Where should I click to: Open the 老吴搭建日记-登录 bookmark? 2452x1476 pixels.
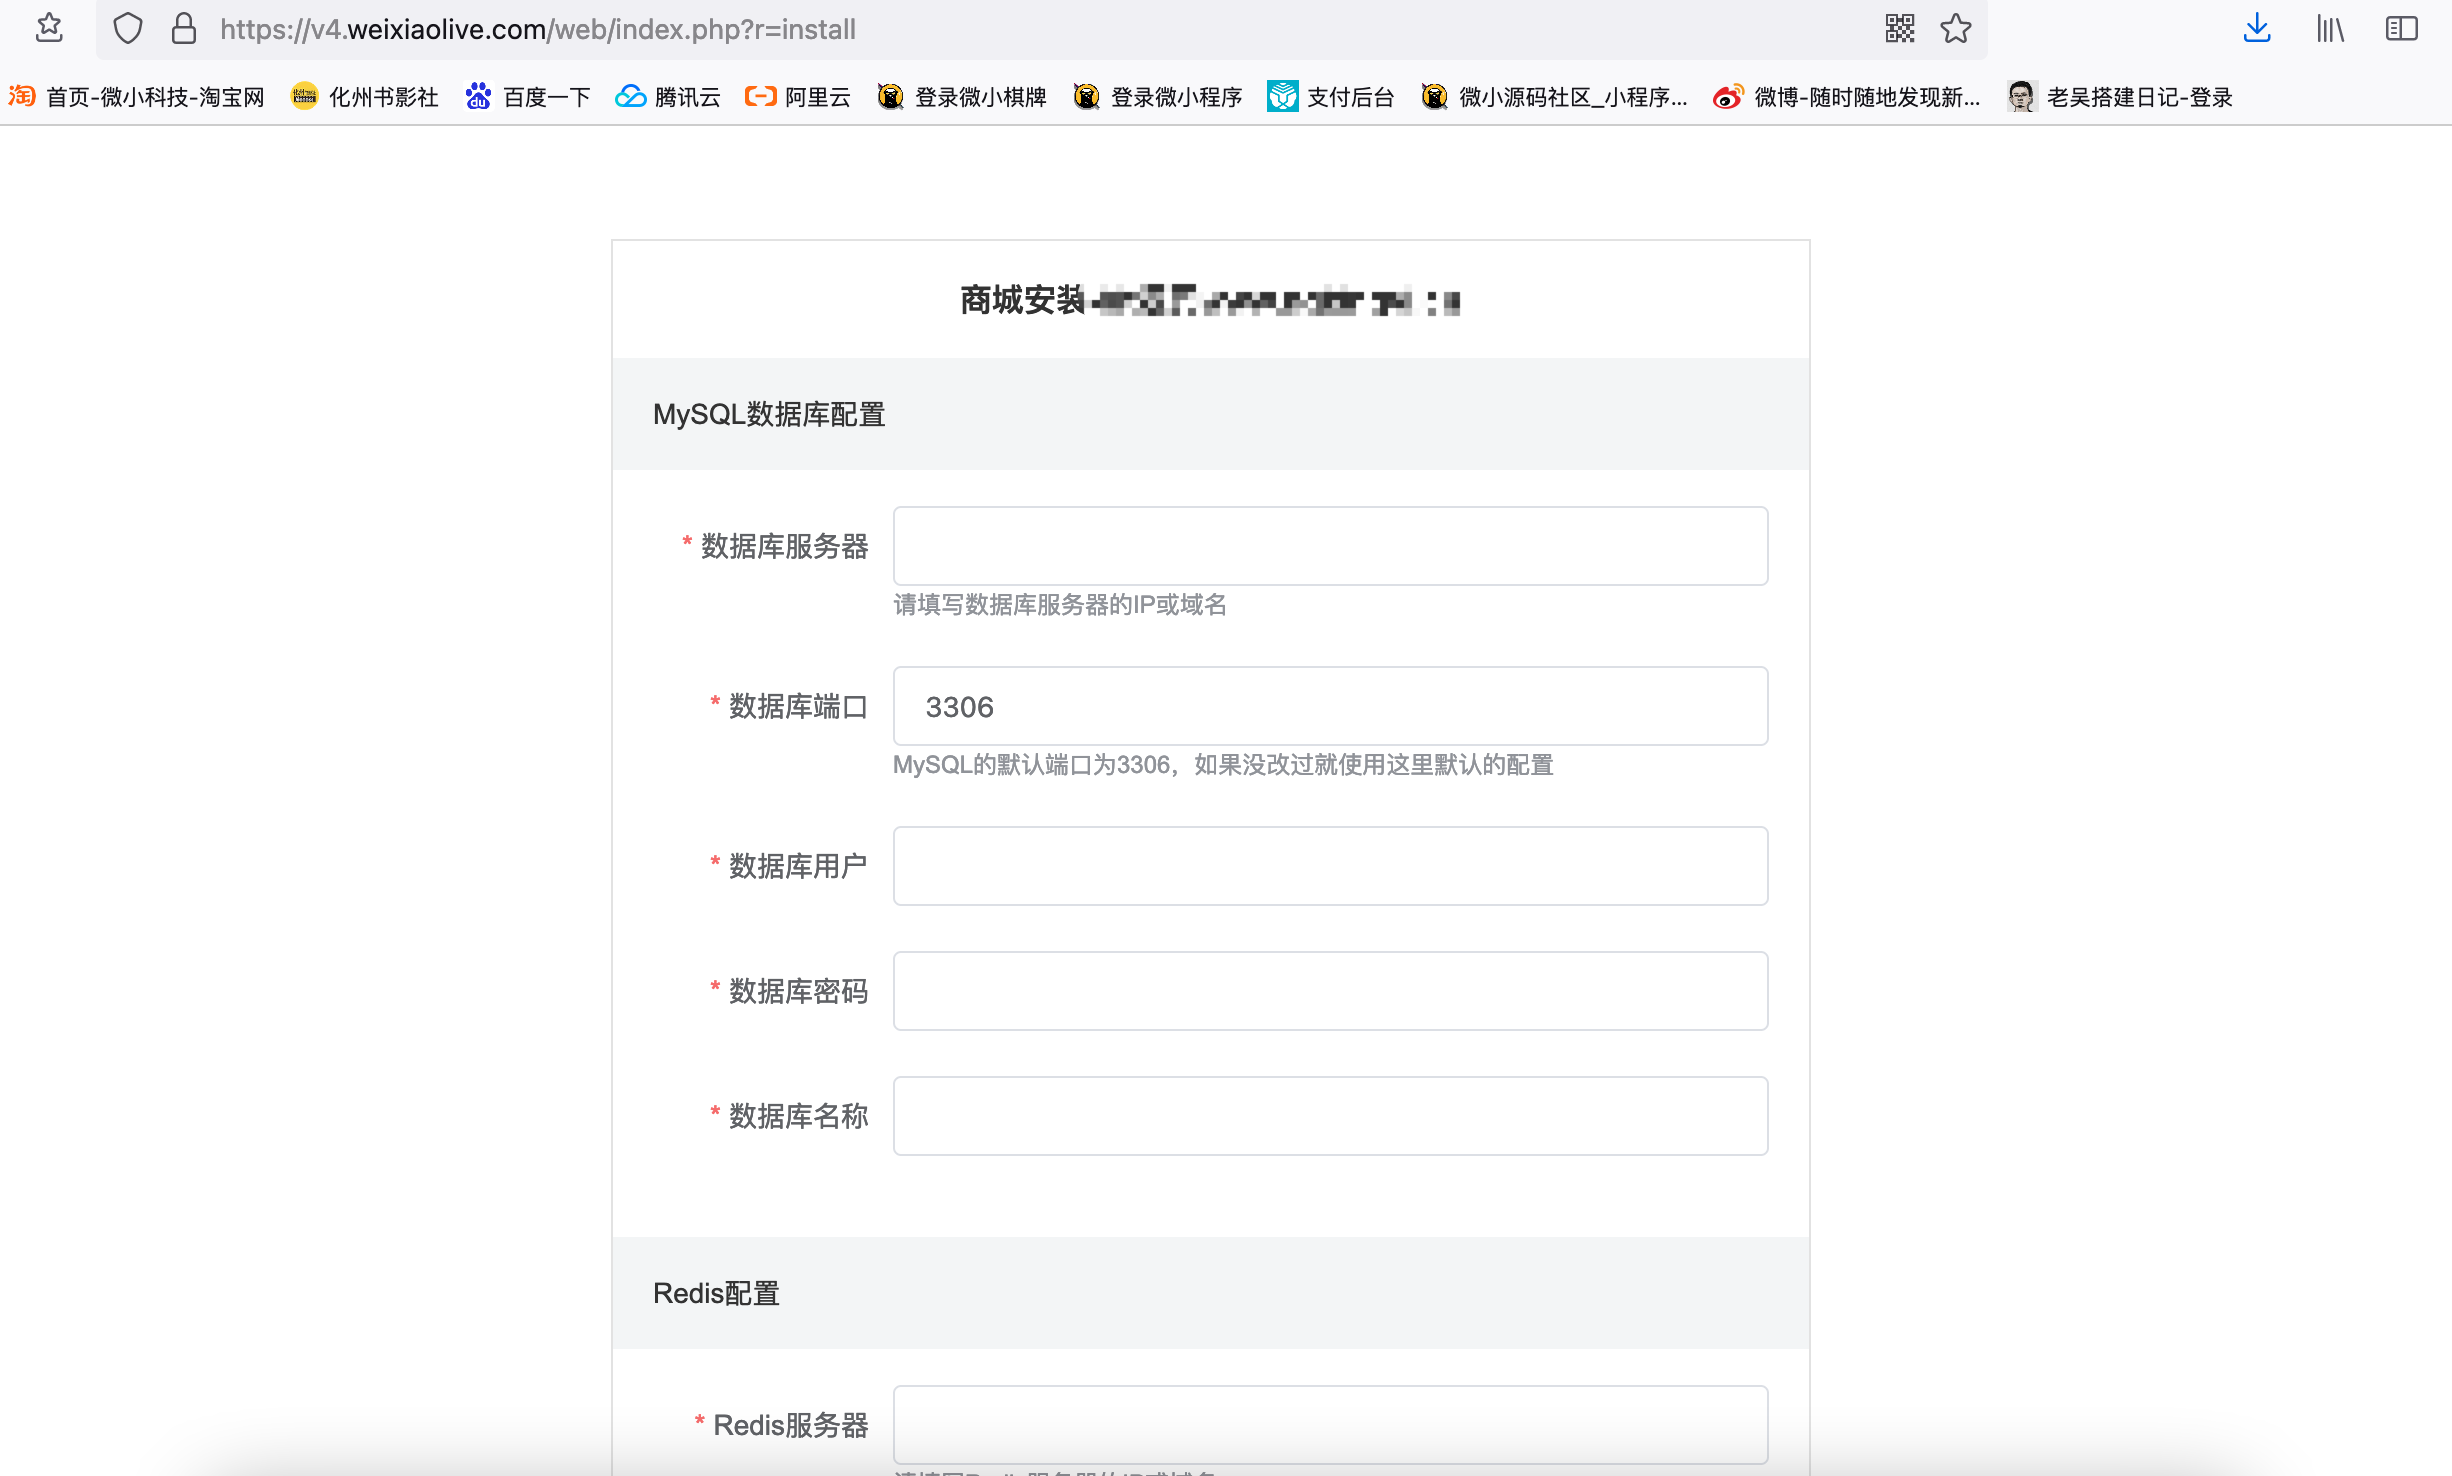click(x=2120, y=97)
